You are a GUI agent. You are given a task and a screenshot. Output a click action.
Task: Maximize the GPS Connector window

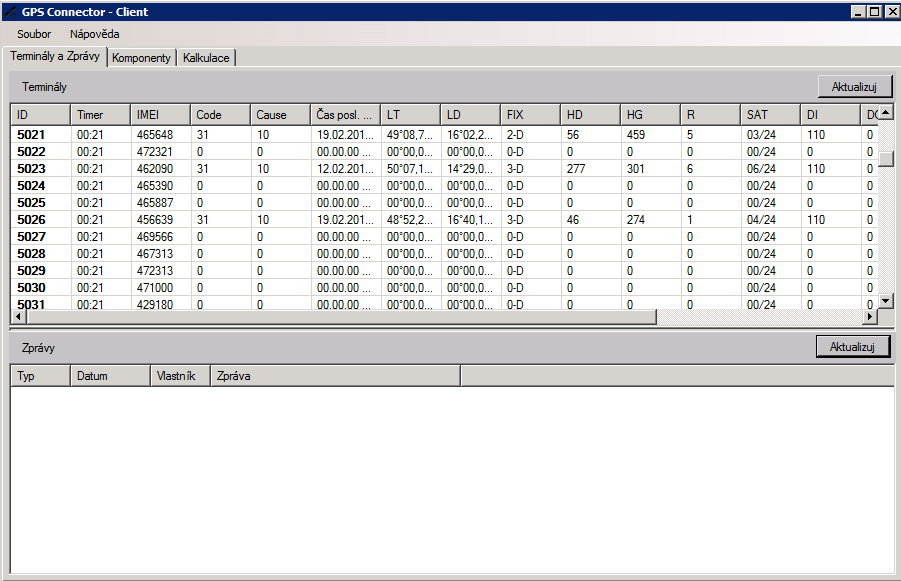(875, 11)
